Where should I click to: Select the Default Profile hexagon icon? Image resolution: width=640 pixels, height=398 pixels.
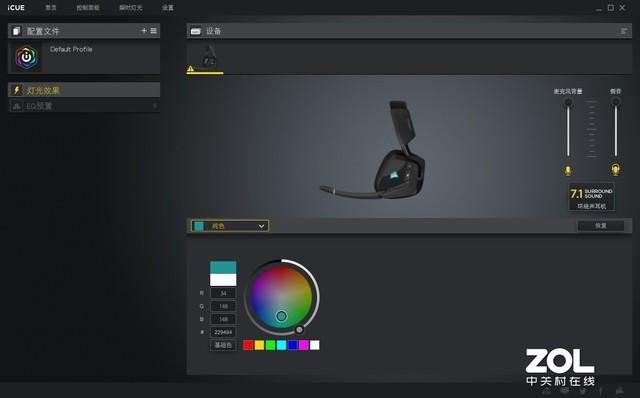click(x=27, y=58)
